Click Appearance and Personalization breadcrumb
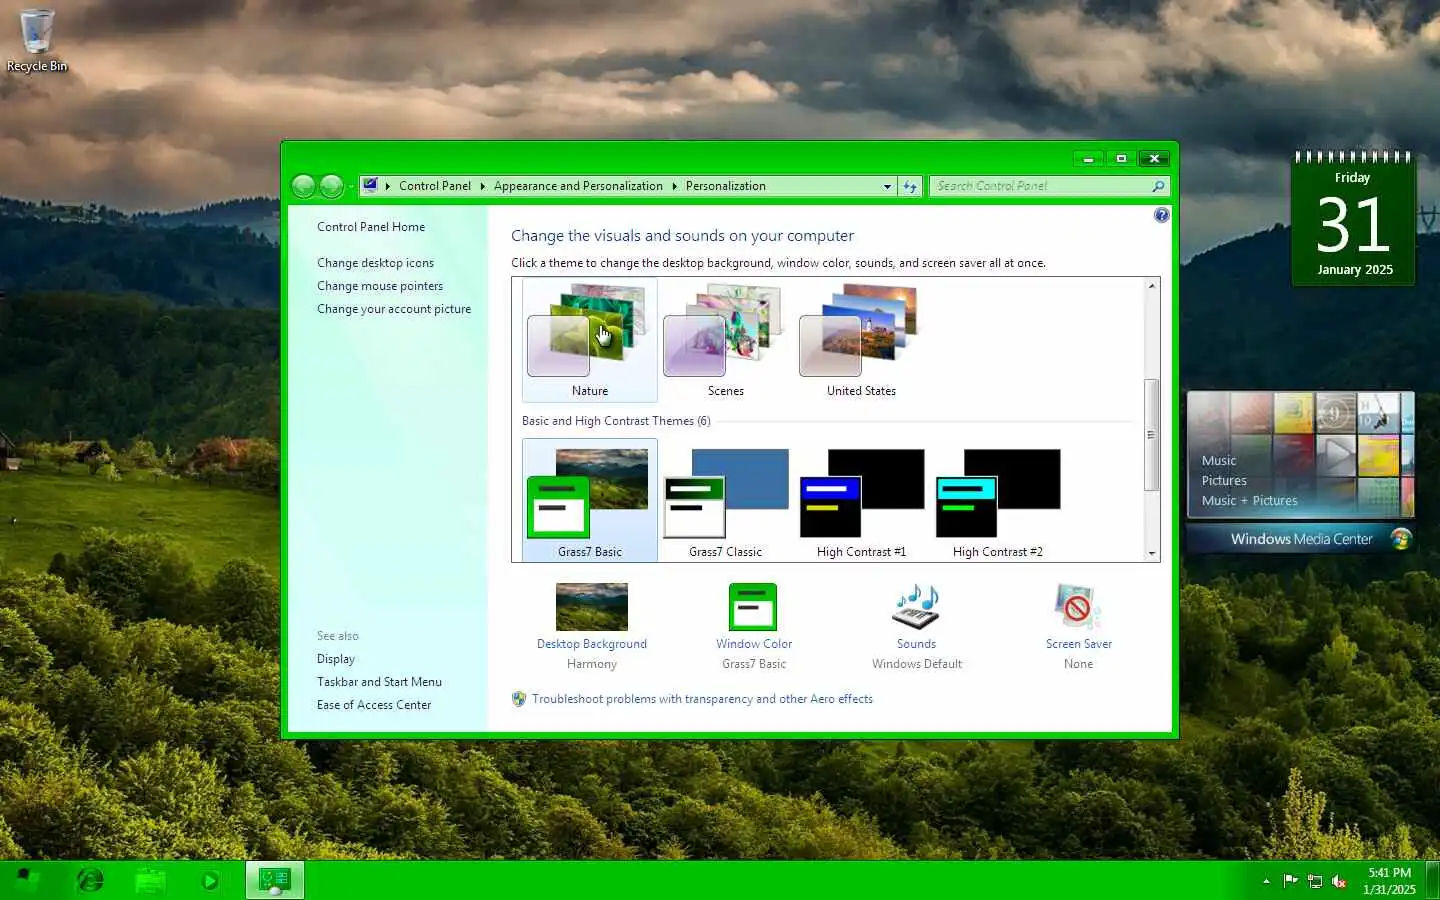The image size is (1440, 900). point(578,186)
